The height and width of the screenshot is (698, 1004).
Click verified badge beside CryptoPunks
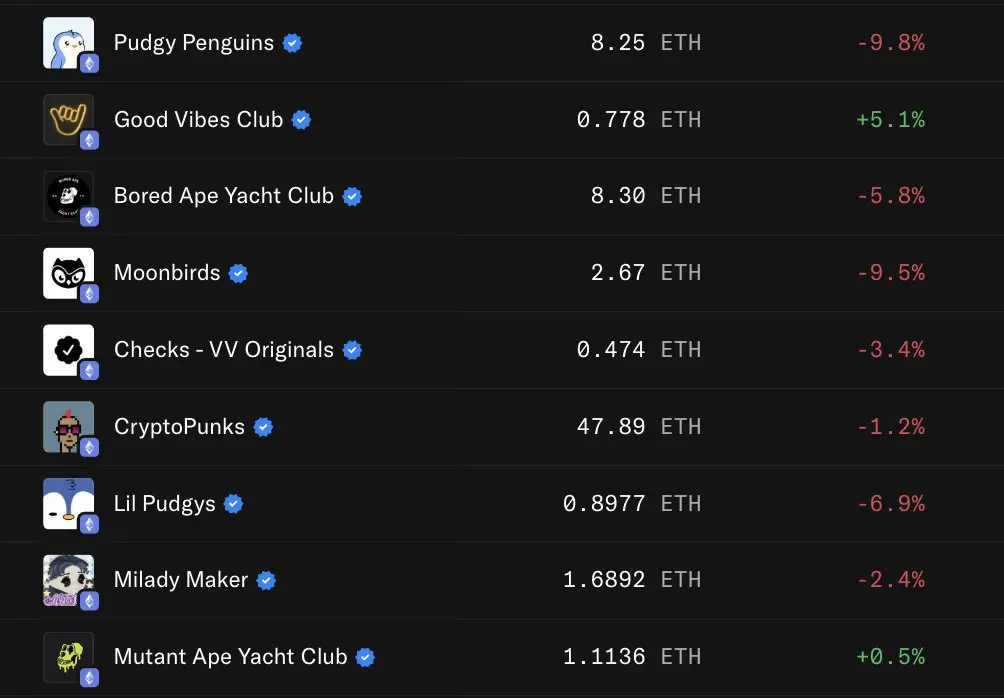click(x=263, y=427)
